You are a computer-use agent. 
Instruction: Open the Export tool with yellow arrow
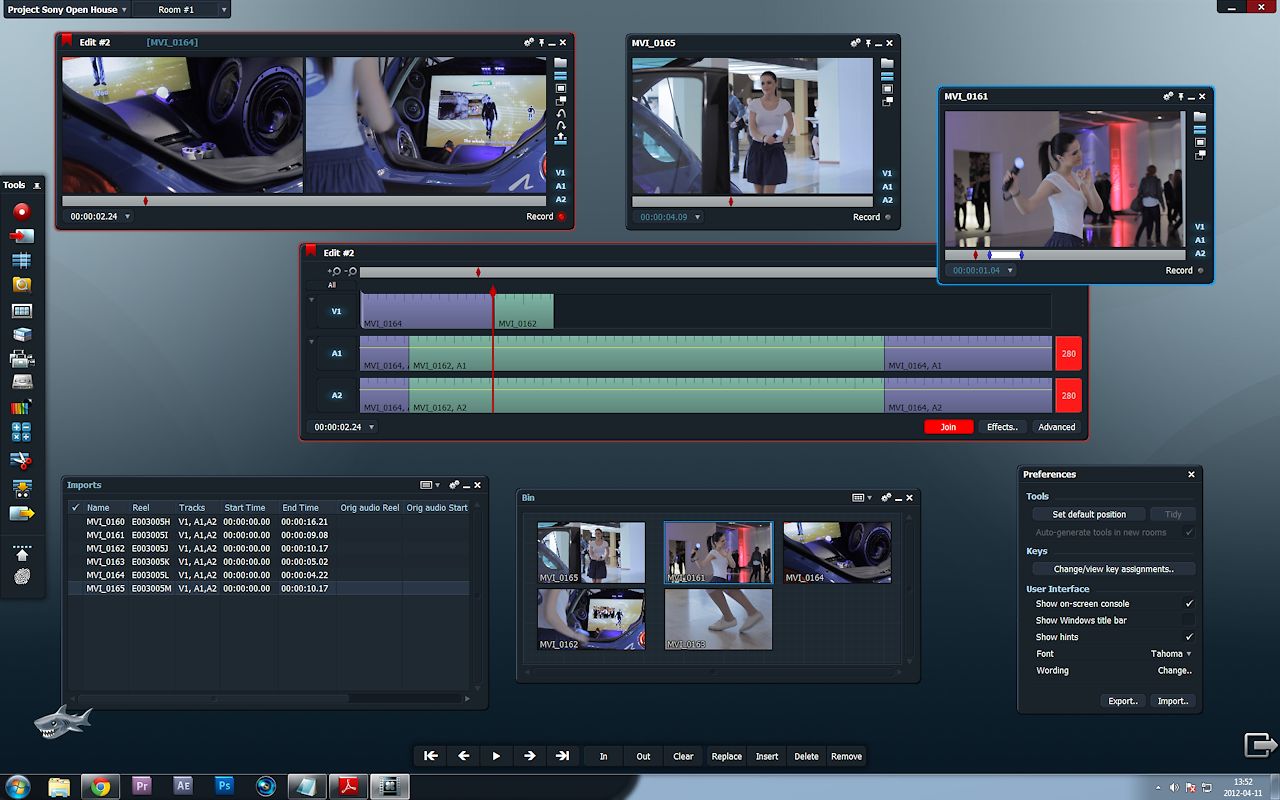[x=21, y=513]
